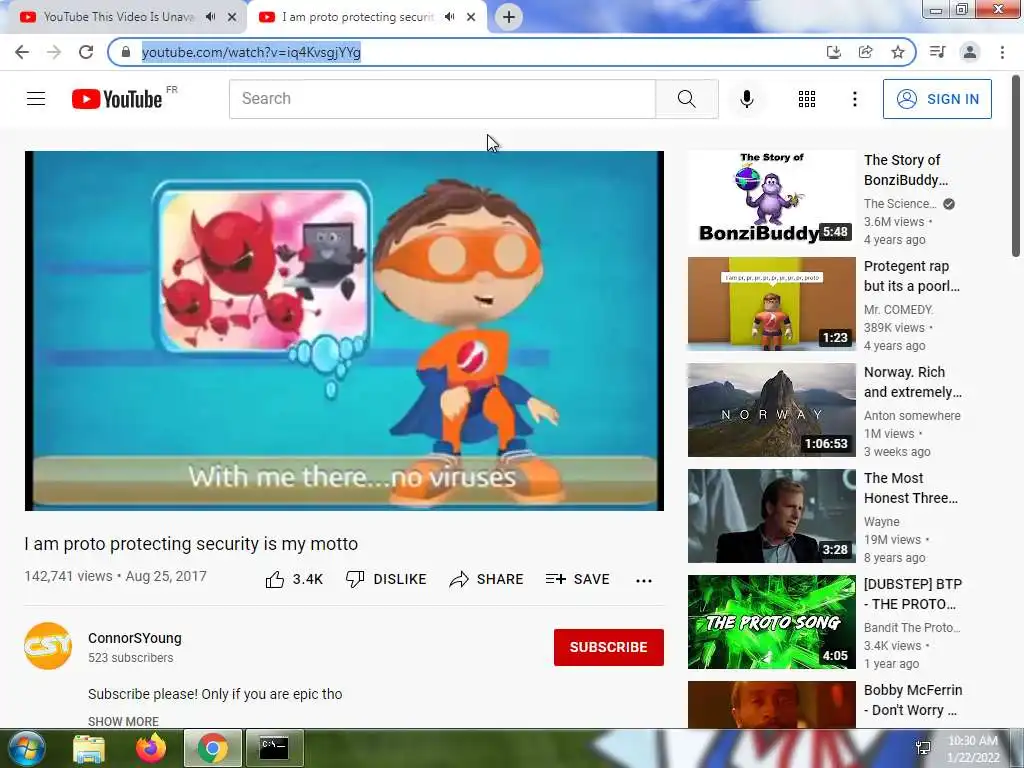Reload the YouTube page
Image resolution: width=1024 pixels, height=768 pixels.
tap(86, 52)
